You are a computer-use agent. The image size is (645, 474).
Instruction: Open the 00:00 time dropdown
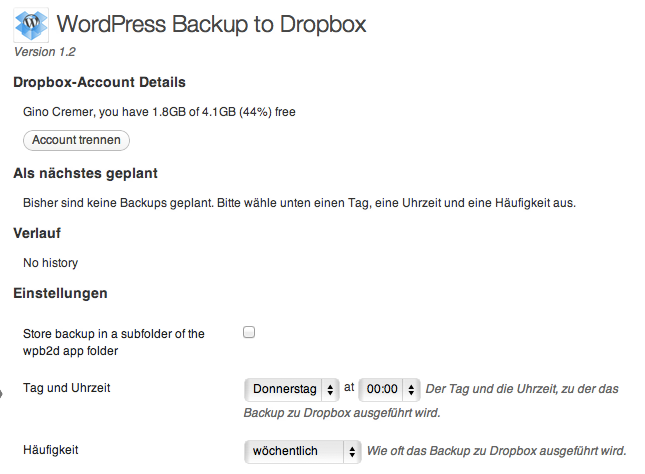coord(389,389)
